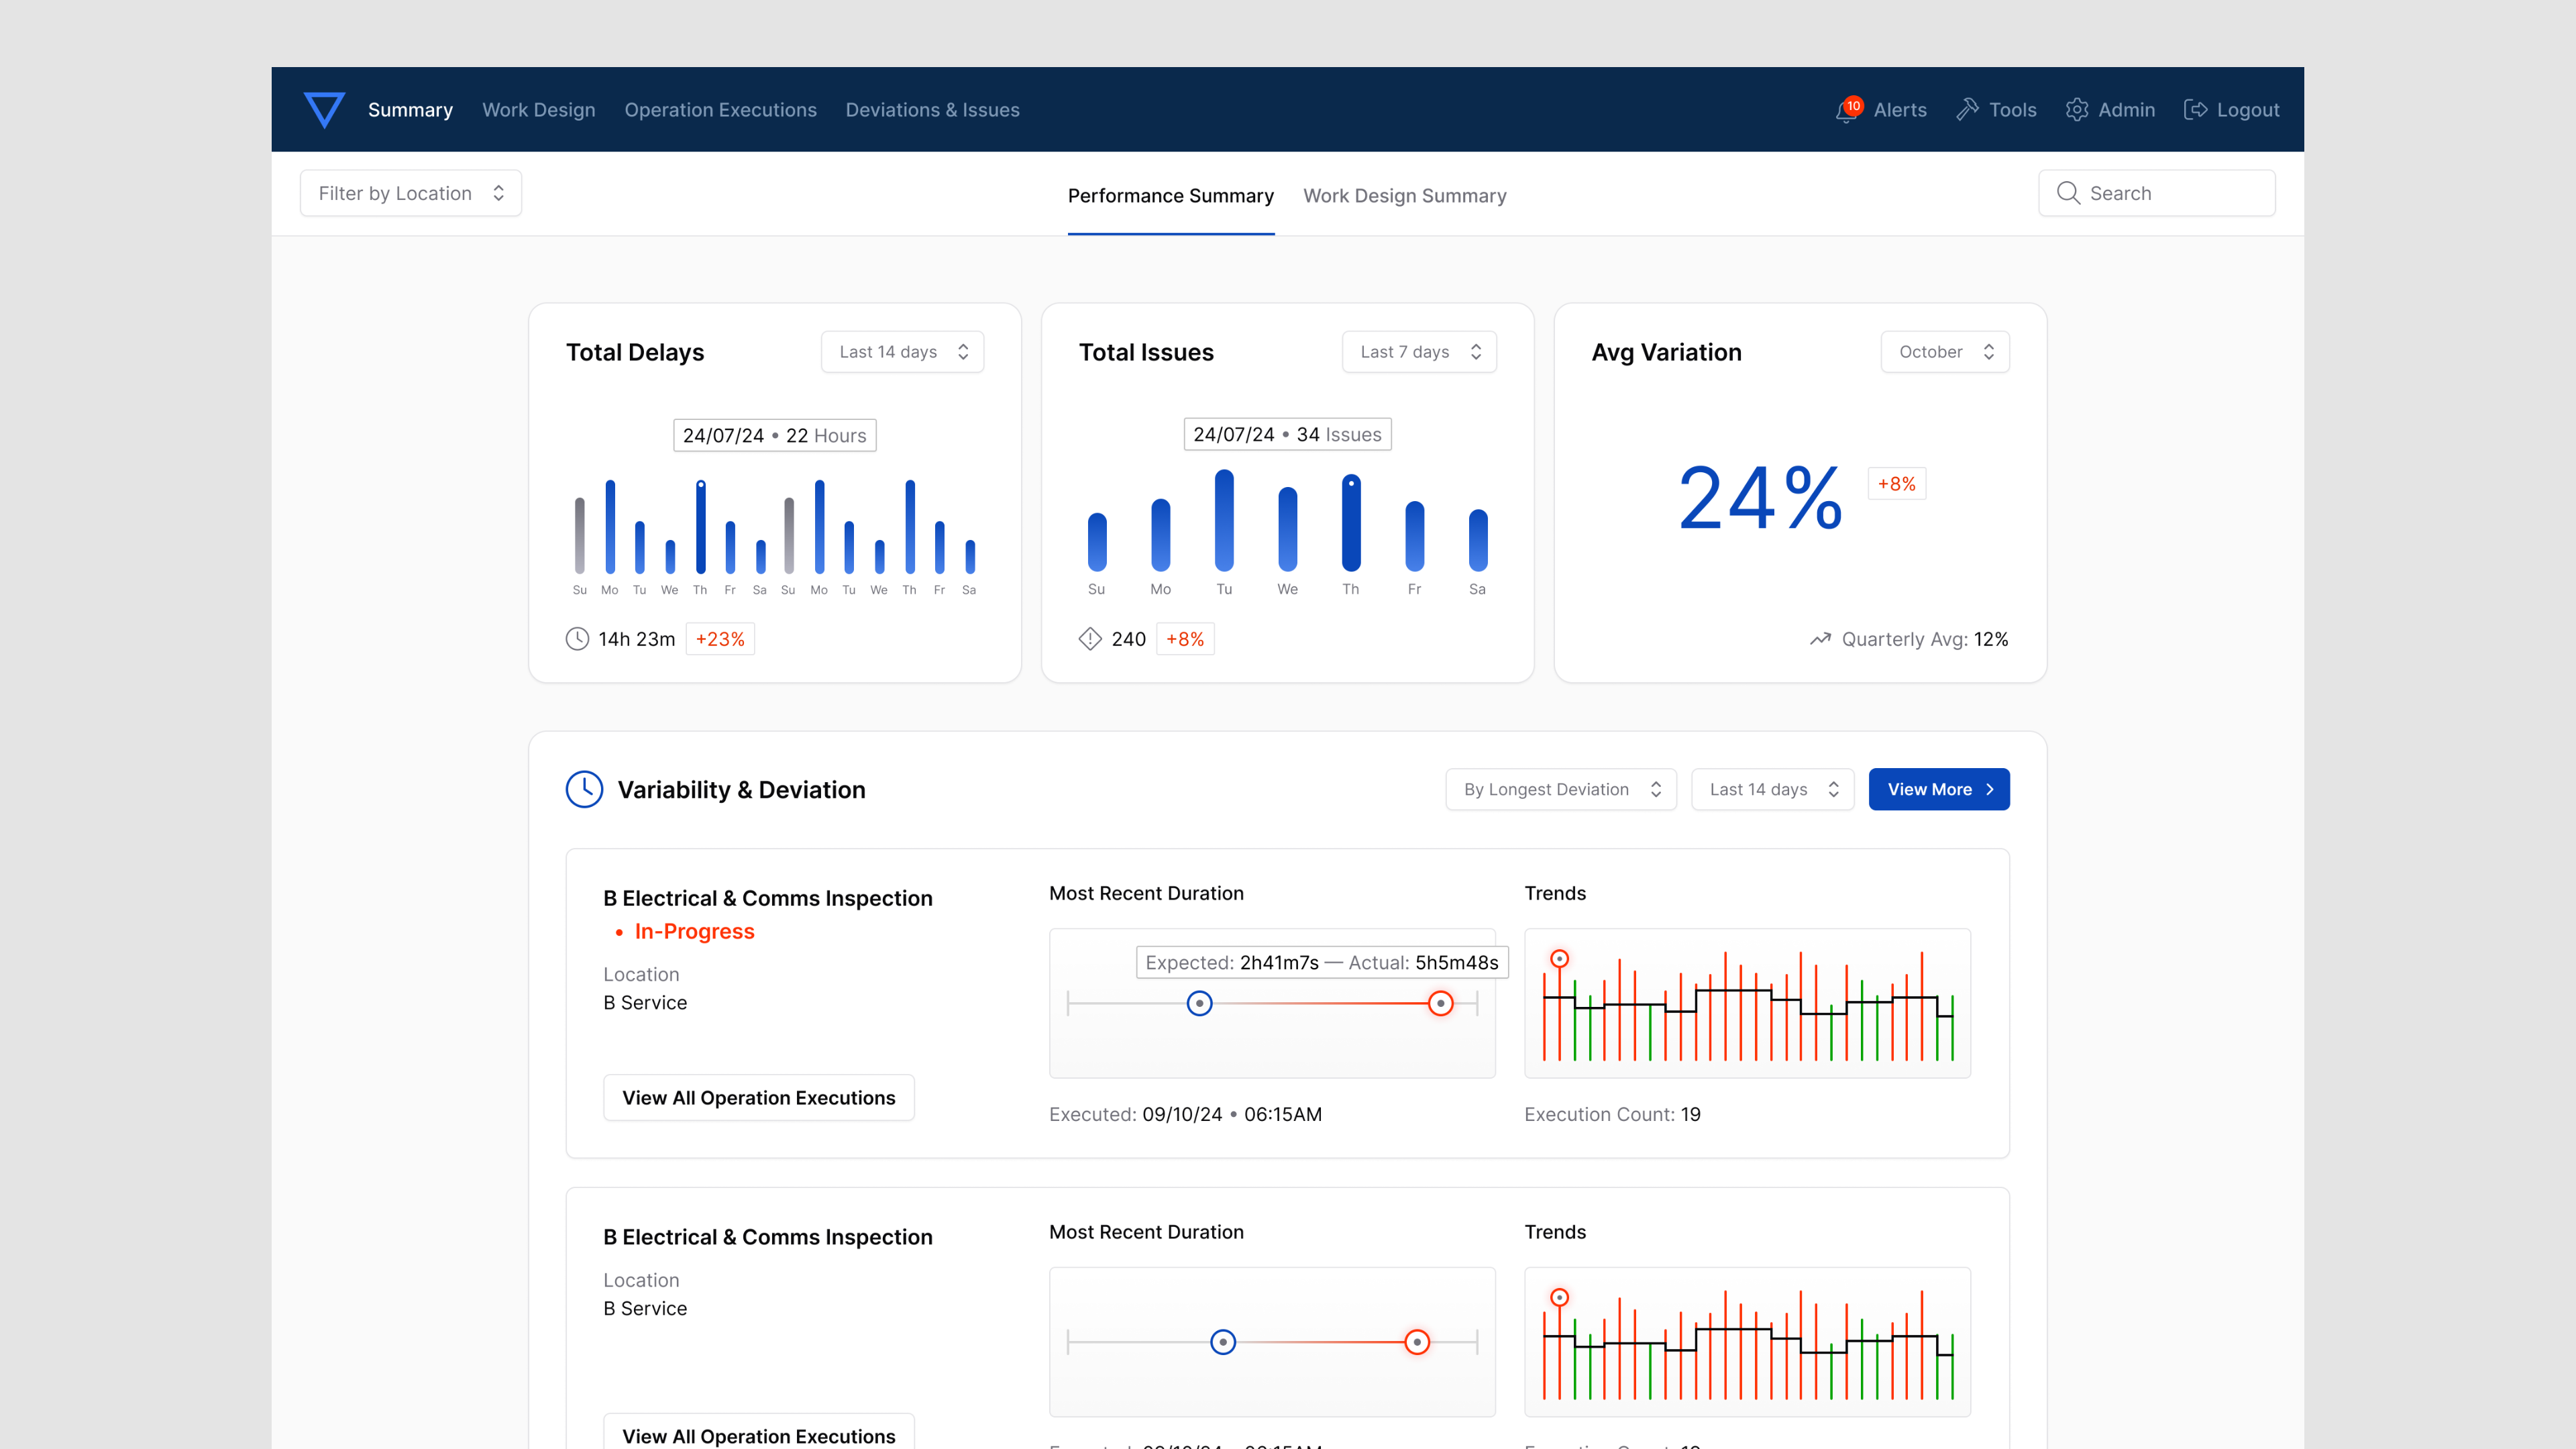Viewport: 2576px width, 1449px height.
Task: Click the Total Issues diamond warning icon
Action: coord(1090,639)
